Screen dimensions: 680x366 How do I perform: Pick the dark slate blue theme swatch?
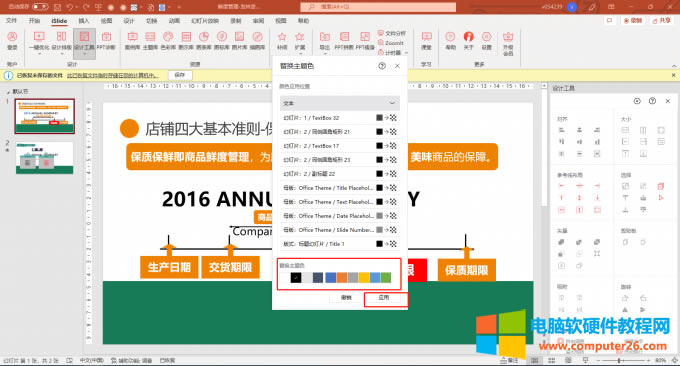click(x=318, y=278)
